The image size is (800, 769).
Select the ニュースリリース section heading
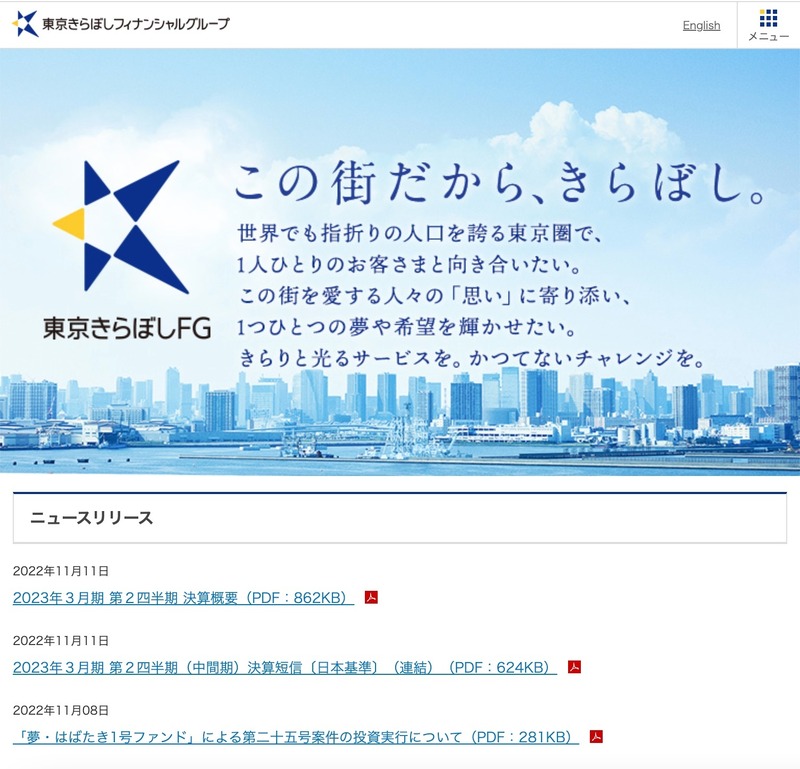(92, 518)
